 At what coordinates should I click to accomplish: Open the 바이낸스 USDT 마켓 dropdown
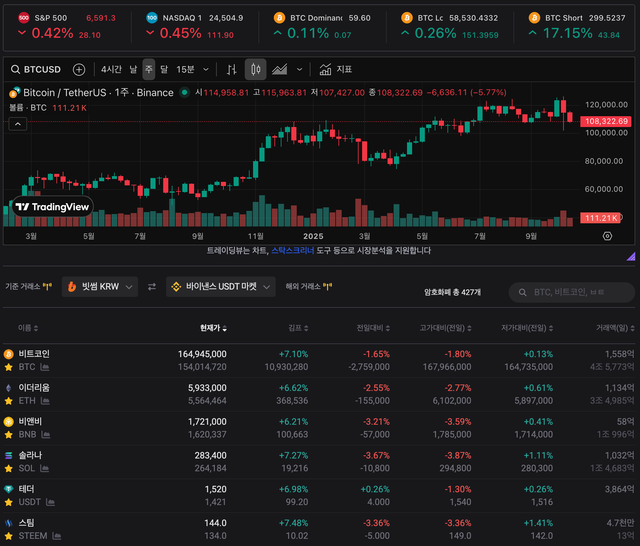[x=220, y=287]
